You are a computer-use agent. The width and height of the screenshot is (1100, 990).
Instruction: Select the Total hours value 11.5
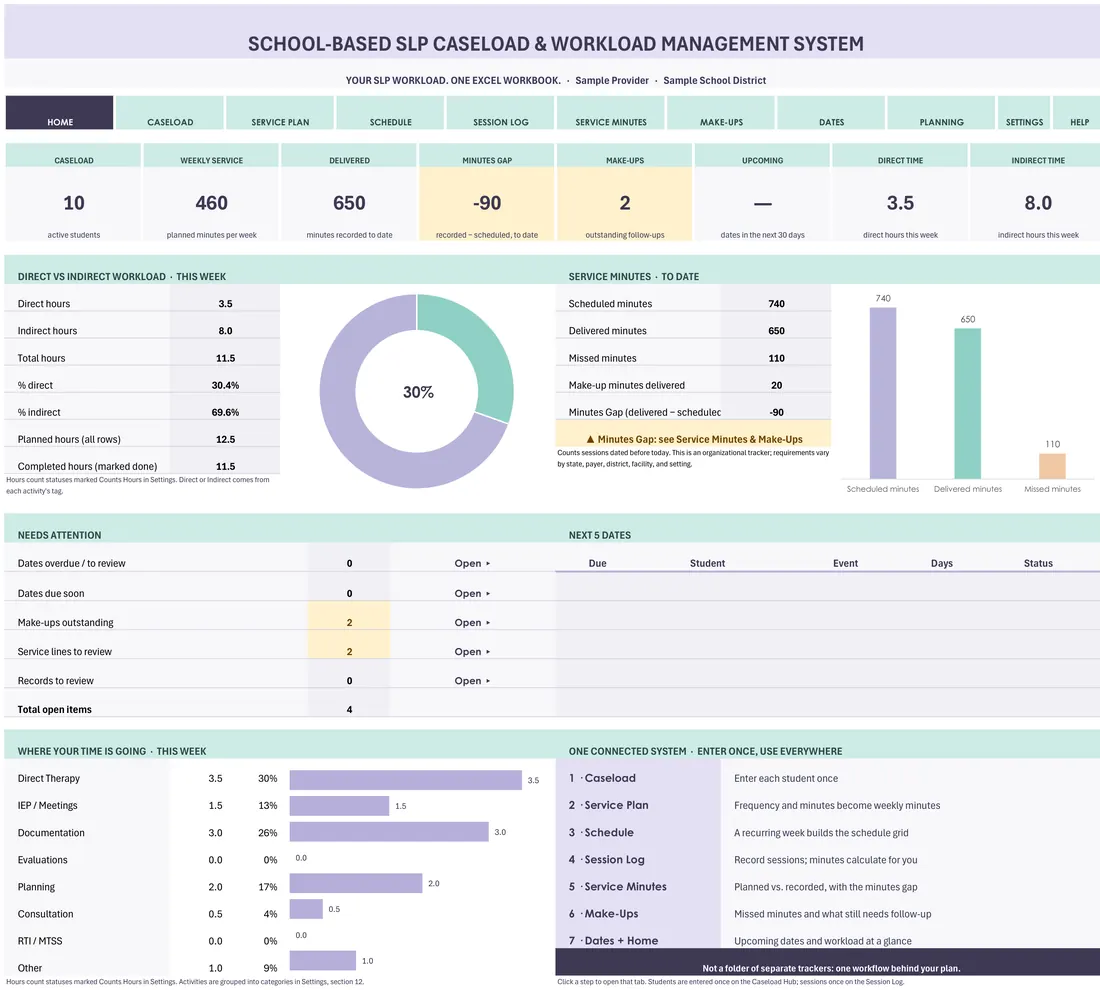[225, 359]
